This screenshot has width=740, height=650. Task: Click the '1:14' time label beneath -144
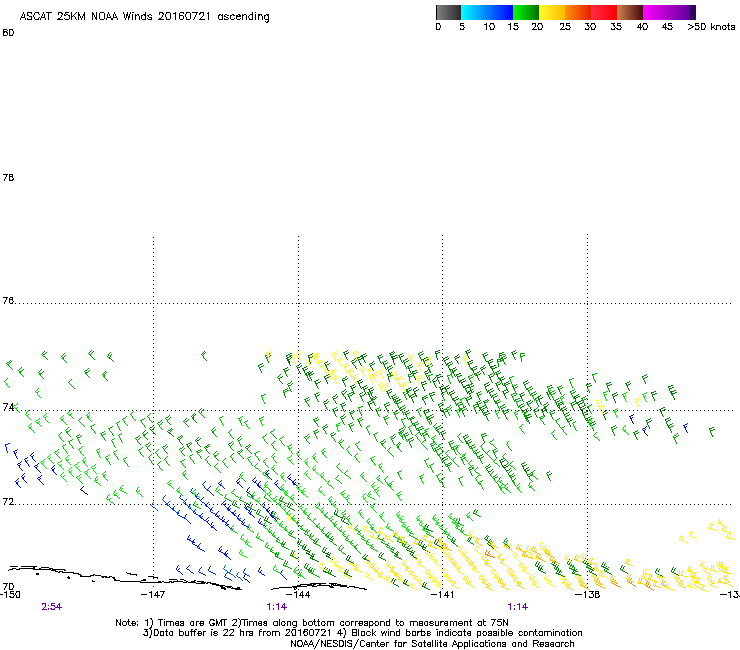[x=277, y=607]
